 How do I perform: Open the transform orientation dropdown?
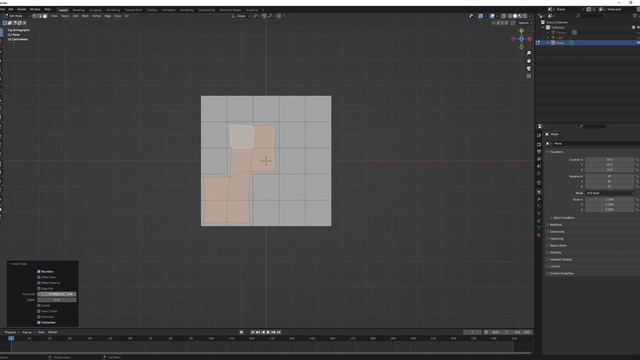tap(241, 16)
